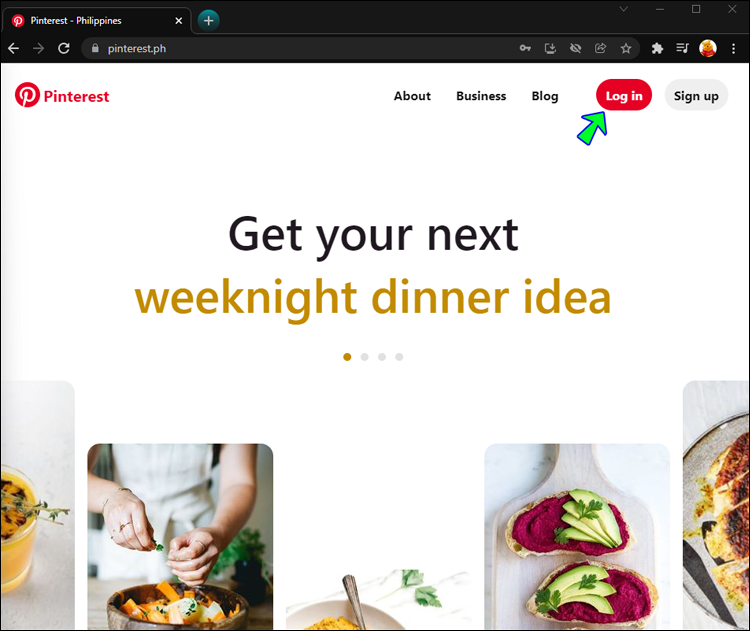Bookmark this page with star icon
750x631 pixels.
[x=626, y=48]
